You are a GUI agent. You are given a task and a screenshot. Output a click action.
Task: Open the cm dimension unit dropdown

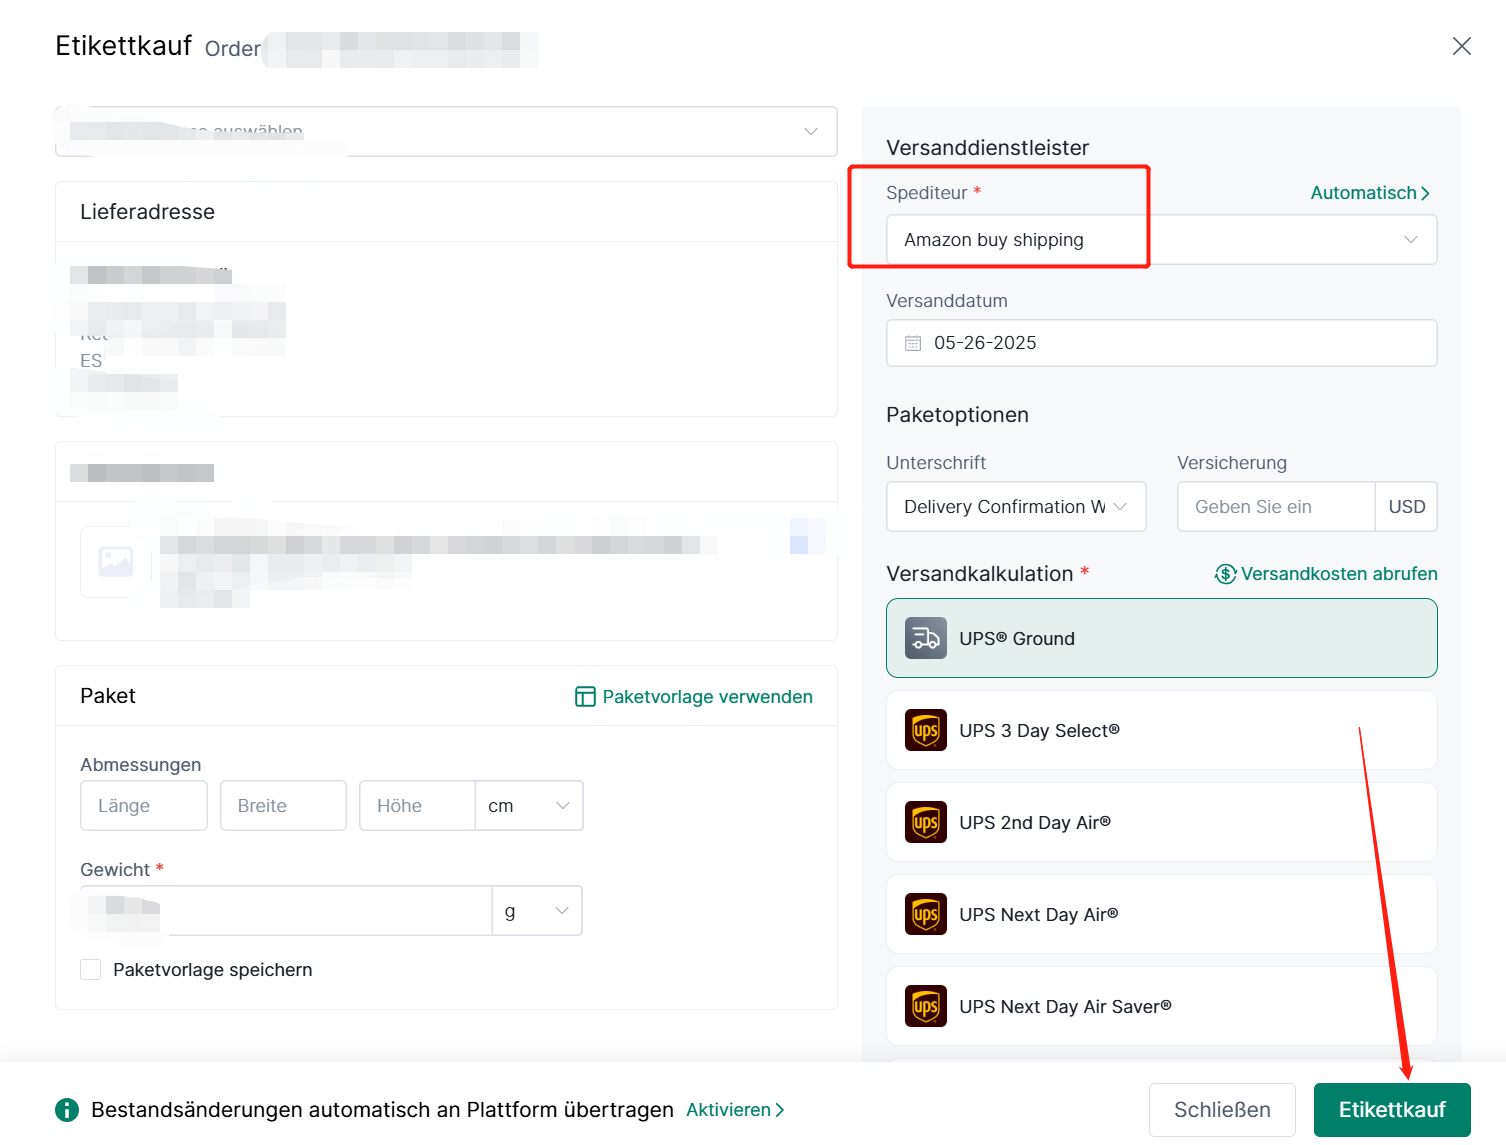coord(529,806)
